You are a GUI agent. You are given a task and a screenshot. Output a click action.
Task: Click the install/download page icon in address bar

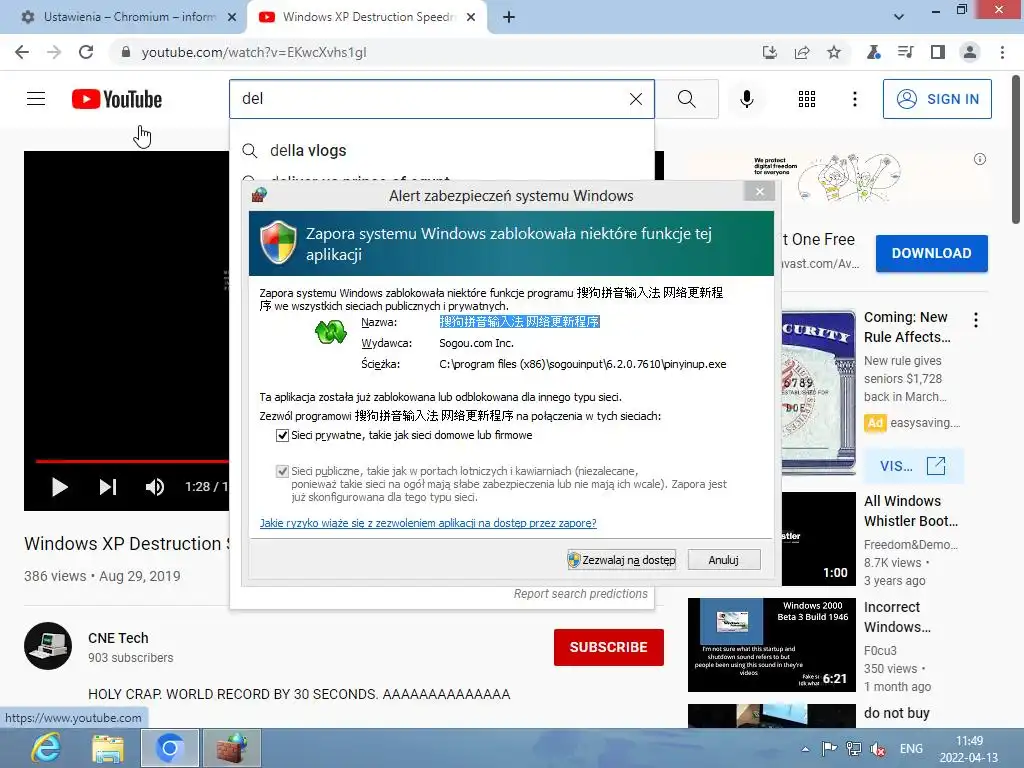[x=770, y=52]
